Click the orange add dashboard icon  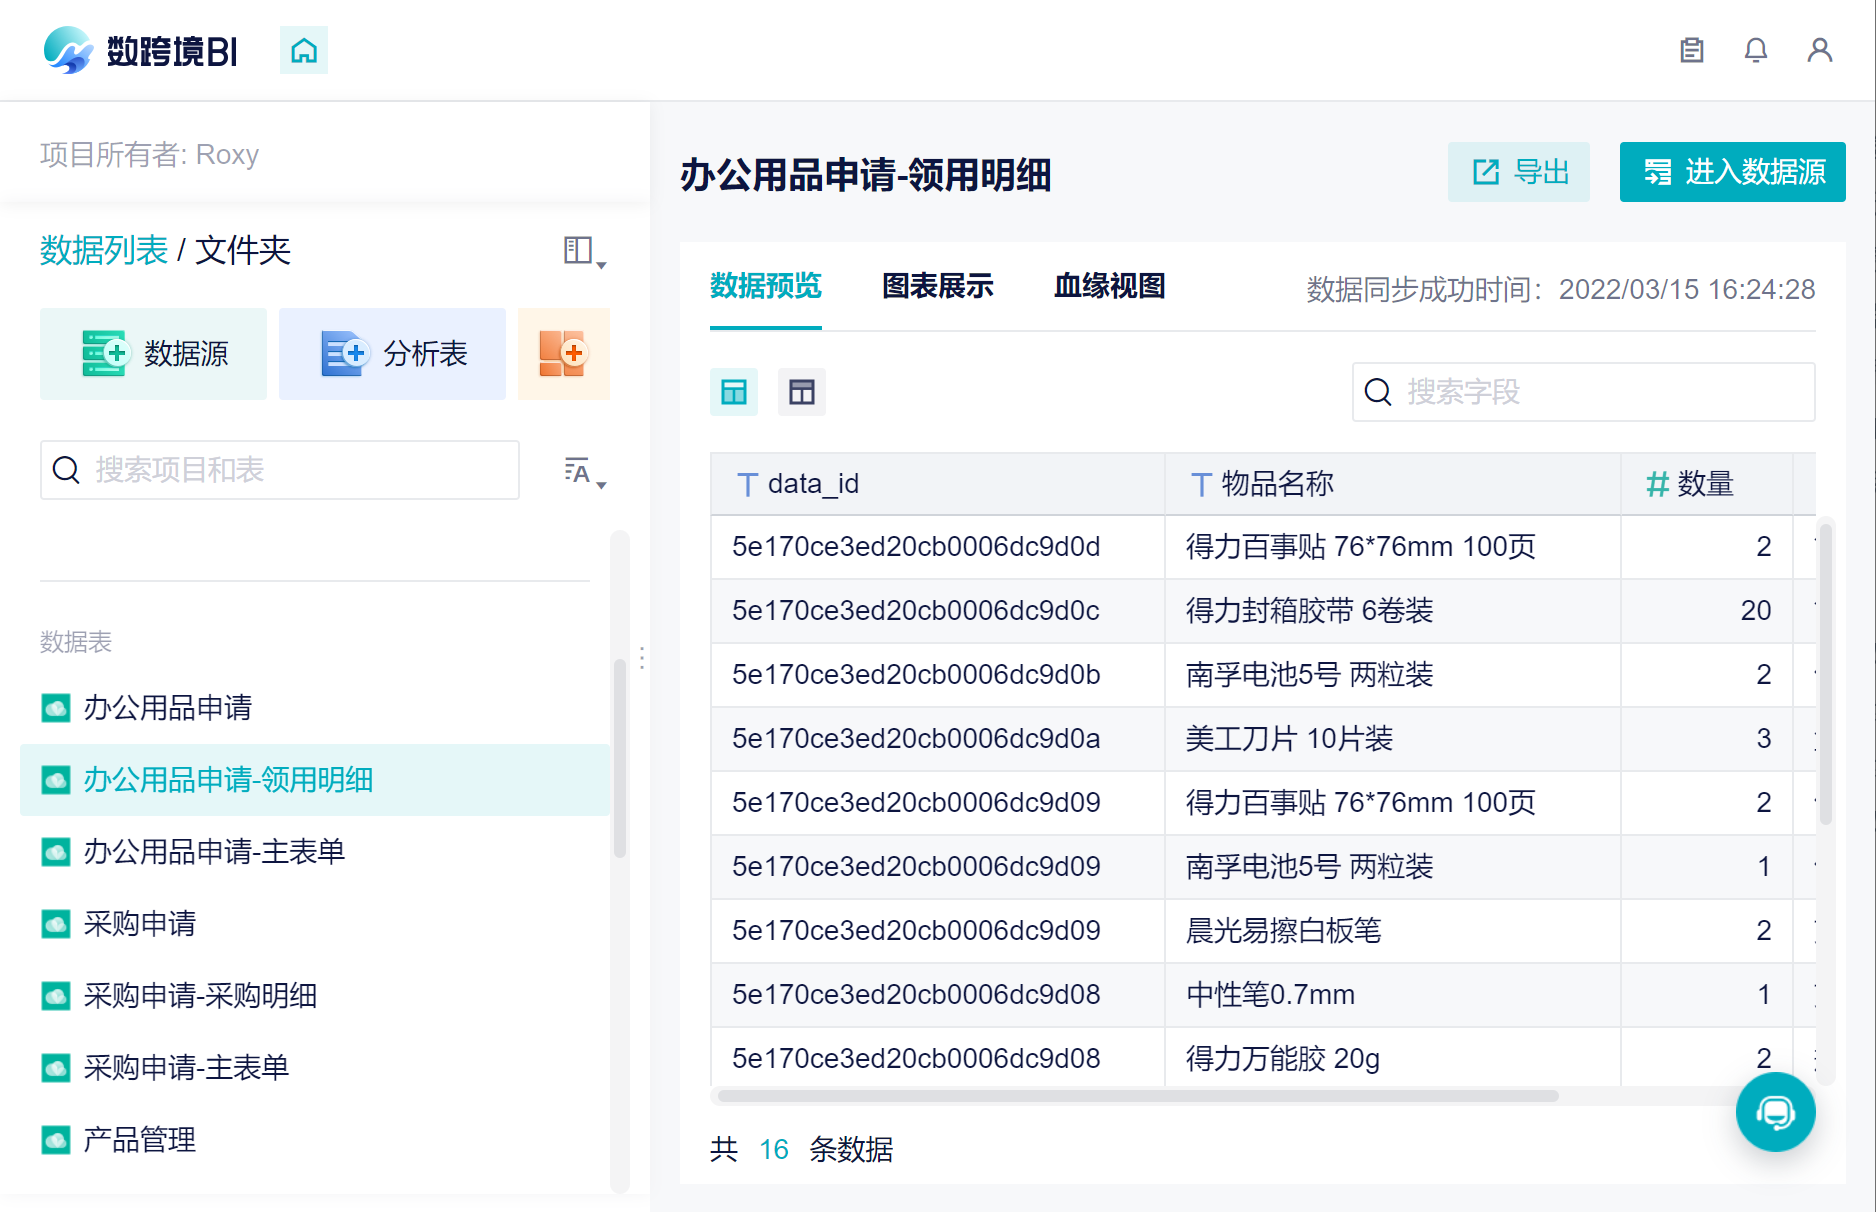coord(563,354)
